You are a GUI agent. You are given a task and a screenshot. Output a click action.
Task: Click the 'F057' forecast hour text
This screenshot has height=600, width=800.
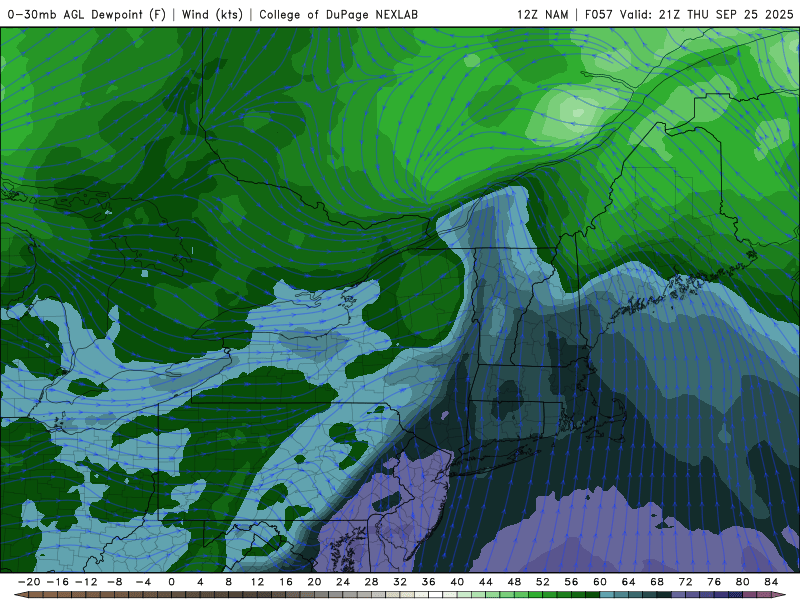598,14
